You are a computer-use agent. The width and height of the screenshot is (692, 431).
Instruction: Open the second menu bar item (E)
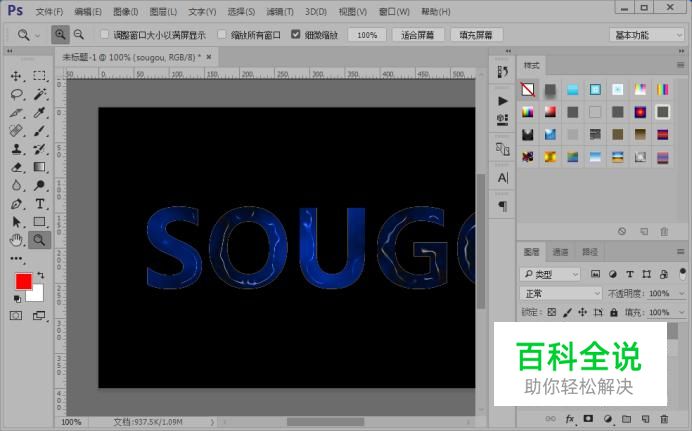[x=88, y=12]
